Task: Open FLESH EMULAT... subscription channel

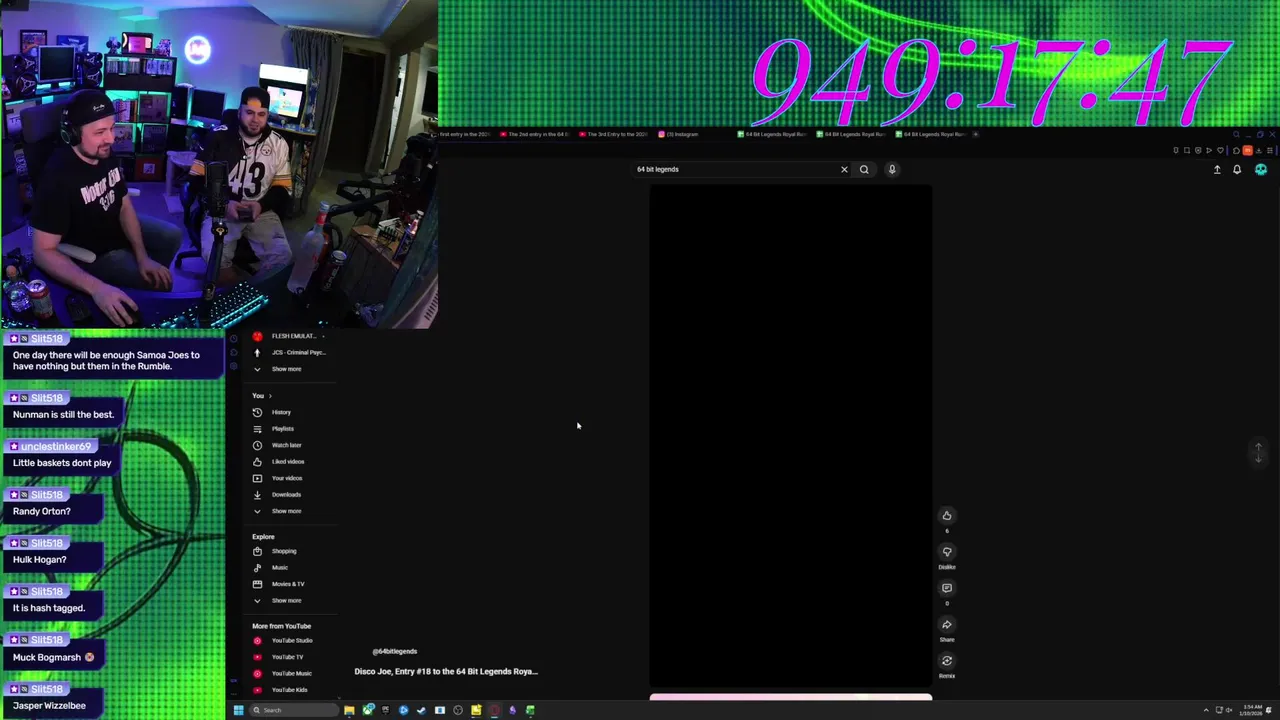Action: [x=290, y=336]
